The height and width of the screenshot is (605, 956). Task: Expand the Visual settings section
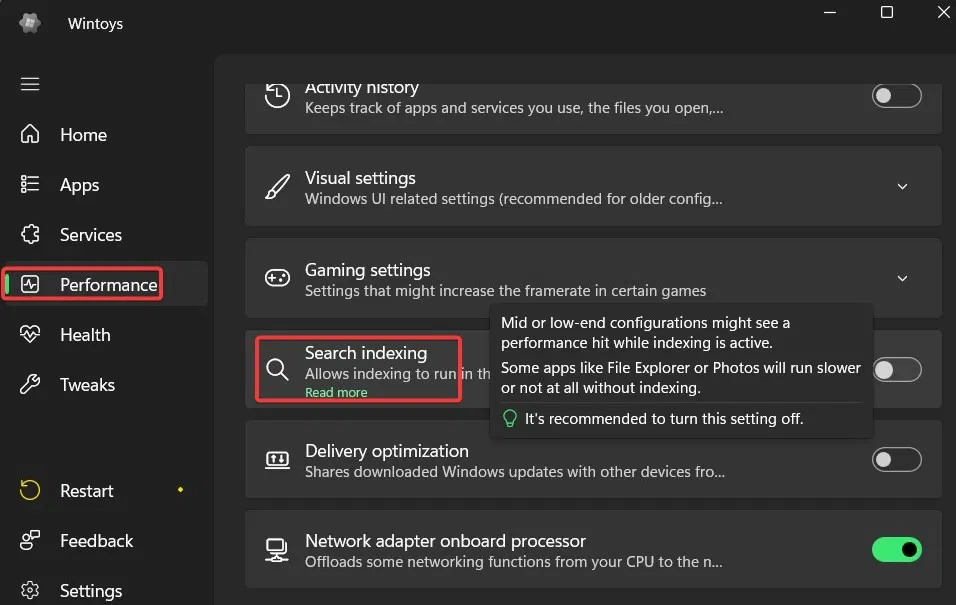[902, 187]
